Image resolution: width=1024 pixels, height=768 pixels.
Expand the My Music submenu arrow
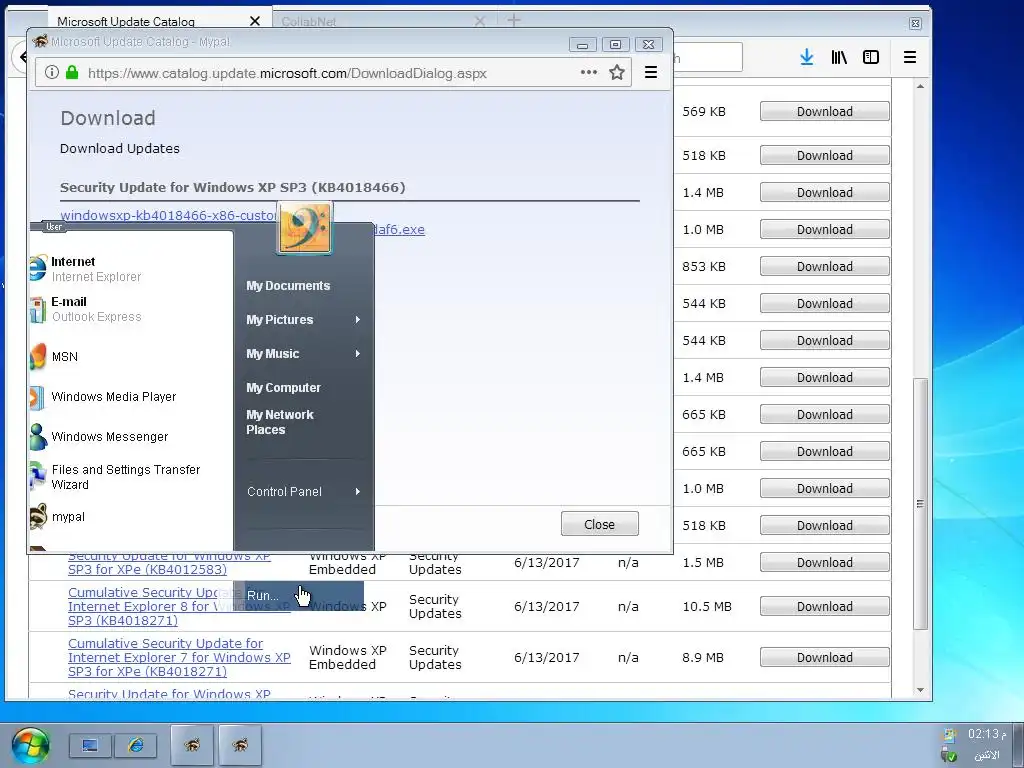point(358,353)
